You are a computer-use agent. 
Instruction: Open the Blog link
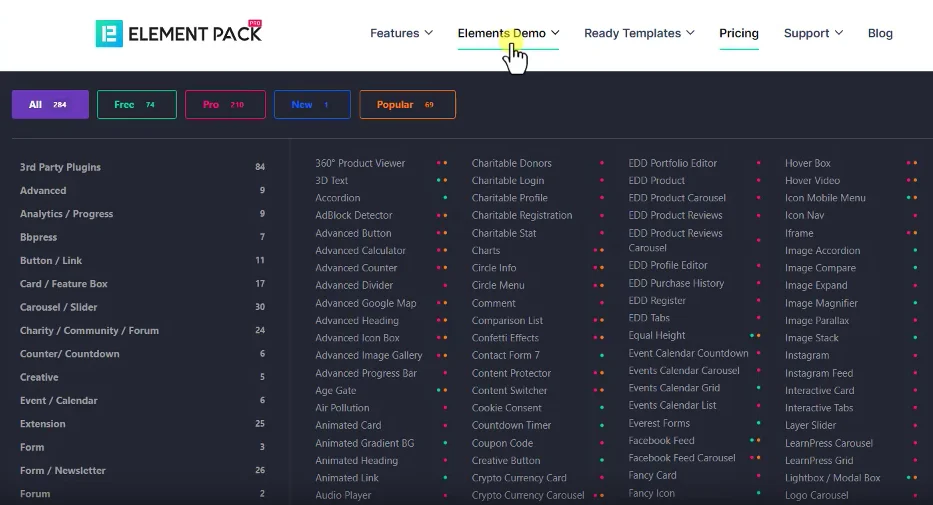click(x=880, y=33)
